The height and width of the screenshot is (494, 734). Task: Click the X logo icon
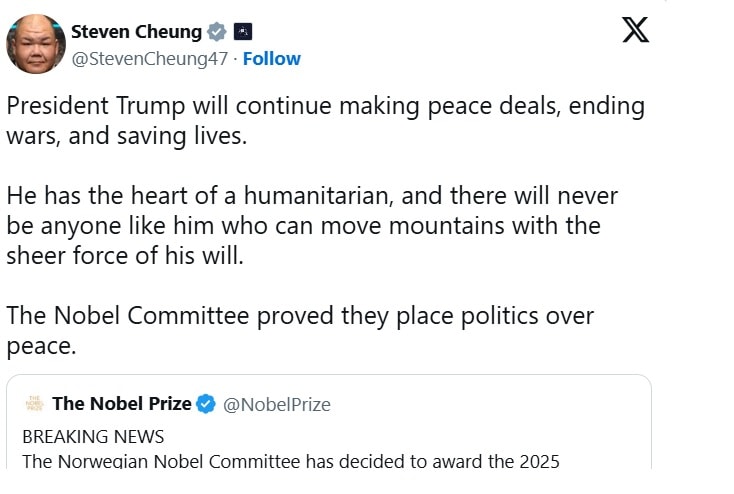[635, 30]
